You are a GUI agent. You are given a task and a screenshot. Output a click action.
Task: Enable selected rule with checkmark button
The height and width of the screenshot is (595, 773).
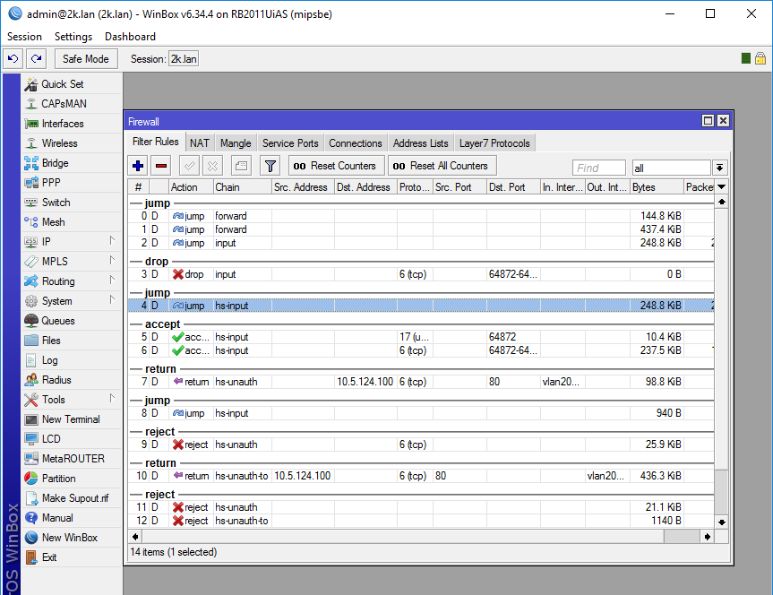point(189,166)
